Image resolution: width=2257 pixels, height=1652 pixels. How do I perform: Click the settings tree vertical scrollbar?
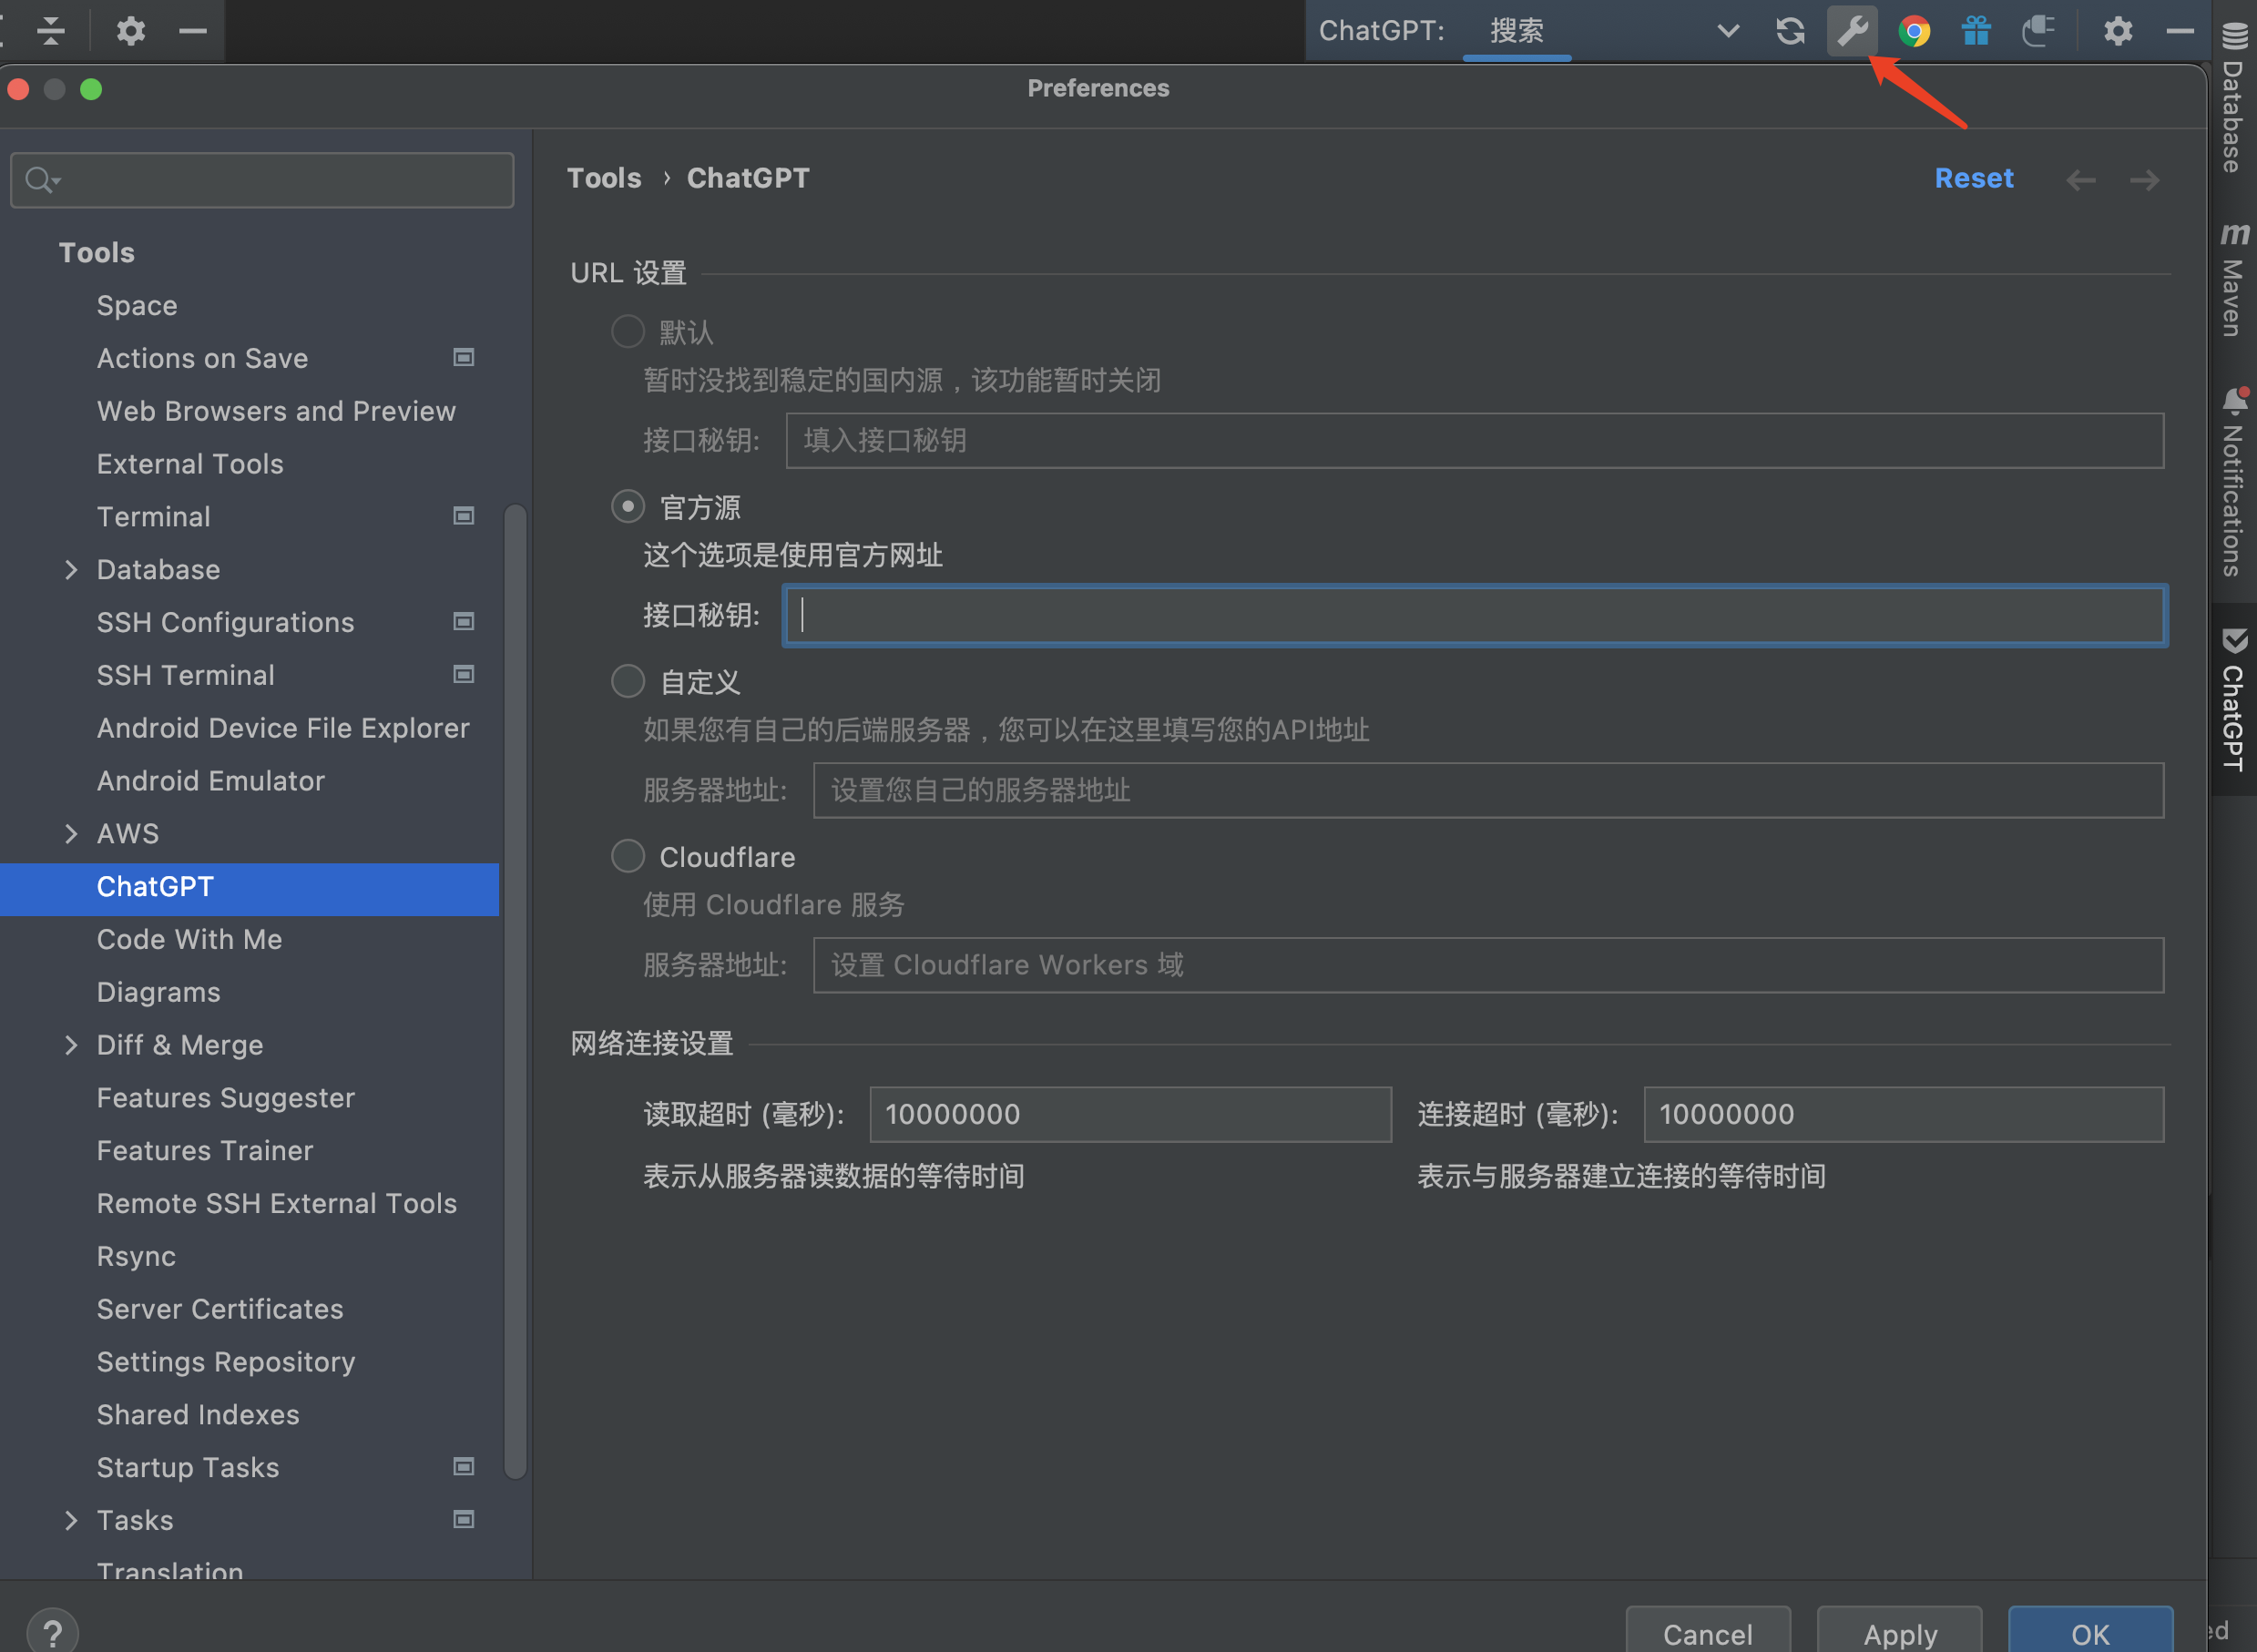tap(515, 990)
